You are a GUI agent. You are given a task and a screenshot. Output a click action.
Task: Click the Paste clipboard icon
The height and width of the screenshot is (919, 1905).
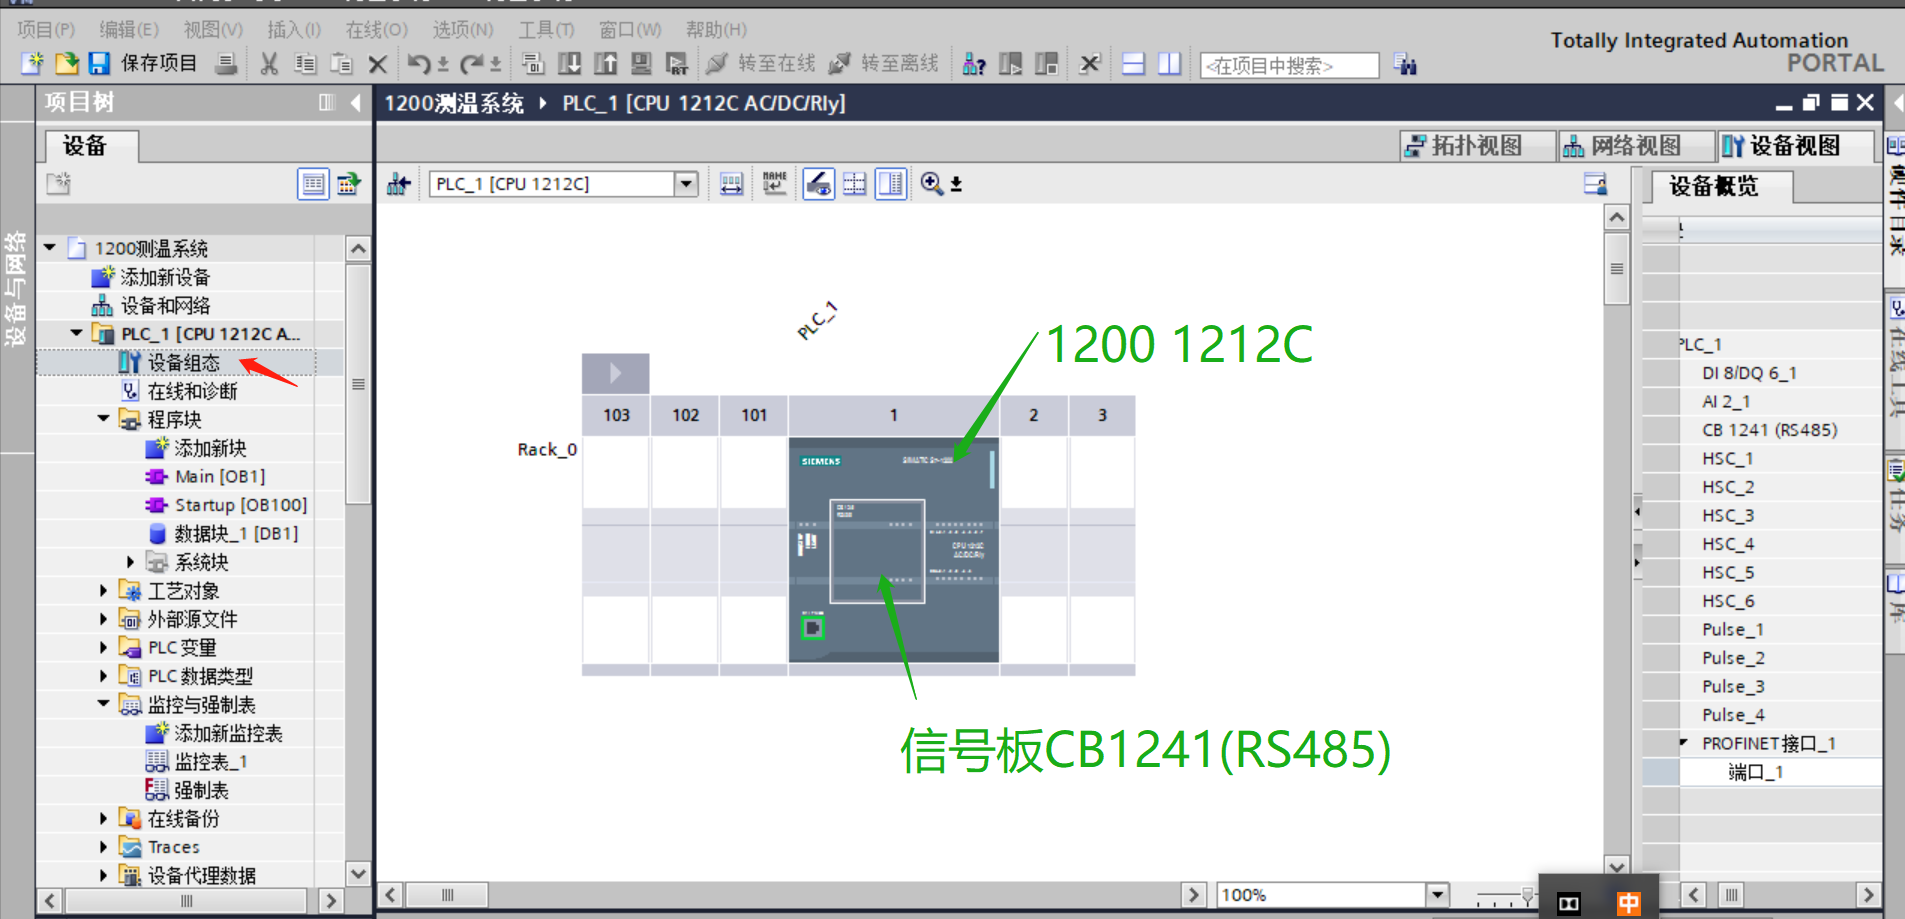pyautogui.click(x=341, y=64)
